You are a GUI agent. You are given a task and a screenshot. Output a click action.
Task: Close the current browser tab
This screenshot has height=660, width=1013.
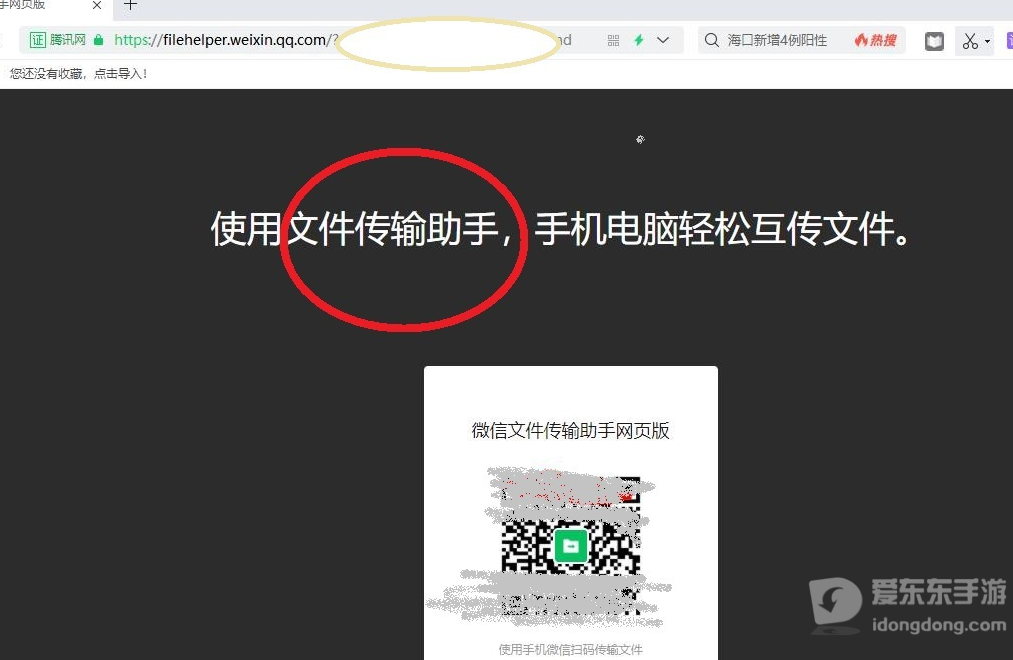97,5
